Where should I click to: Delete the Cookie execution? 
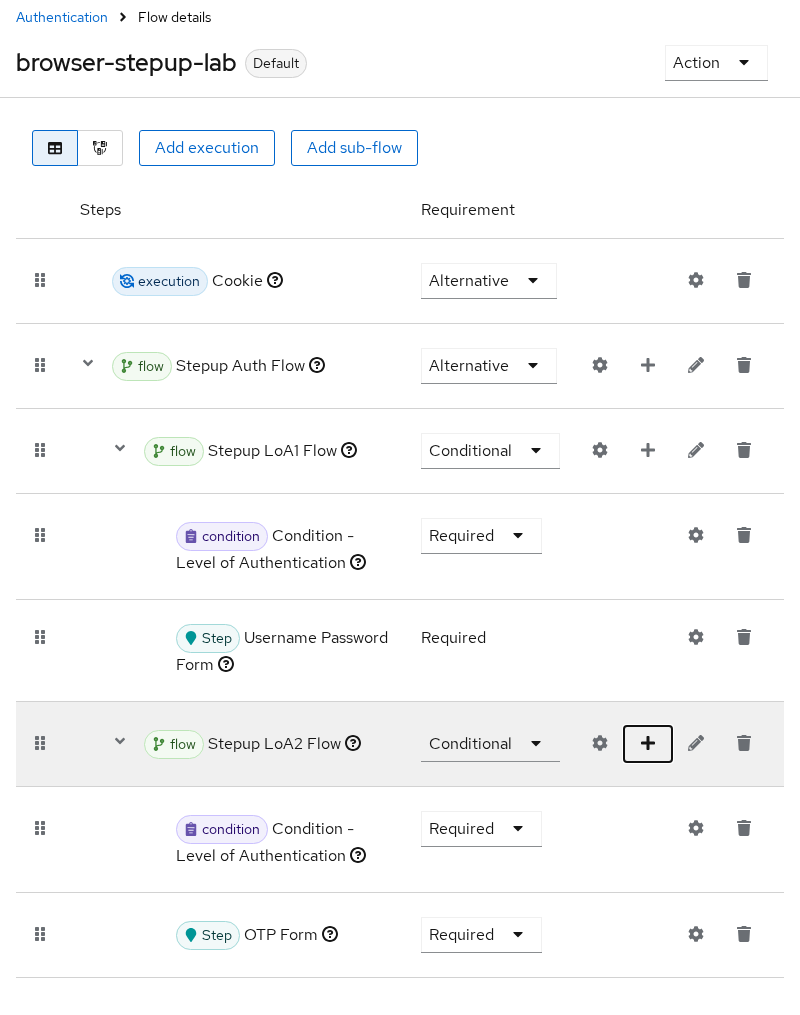coord(744,280)
